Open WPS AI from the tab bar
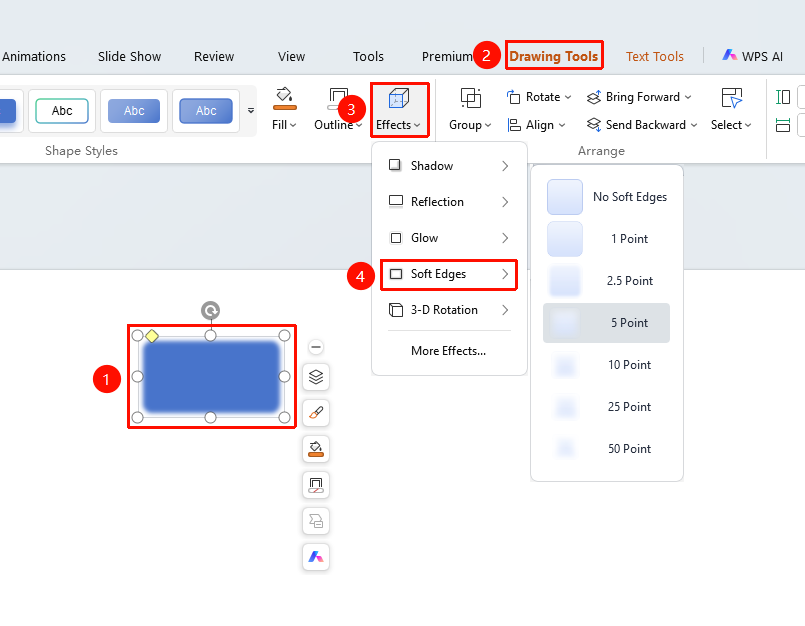805x626 pixels. click(x=753, y=56)
